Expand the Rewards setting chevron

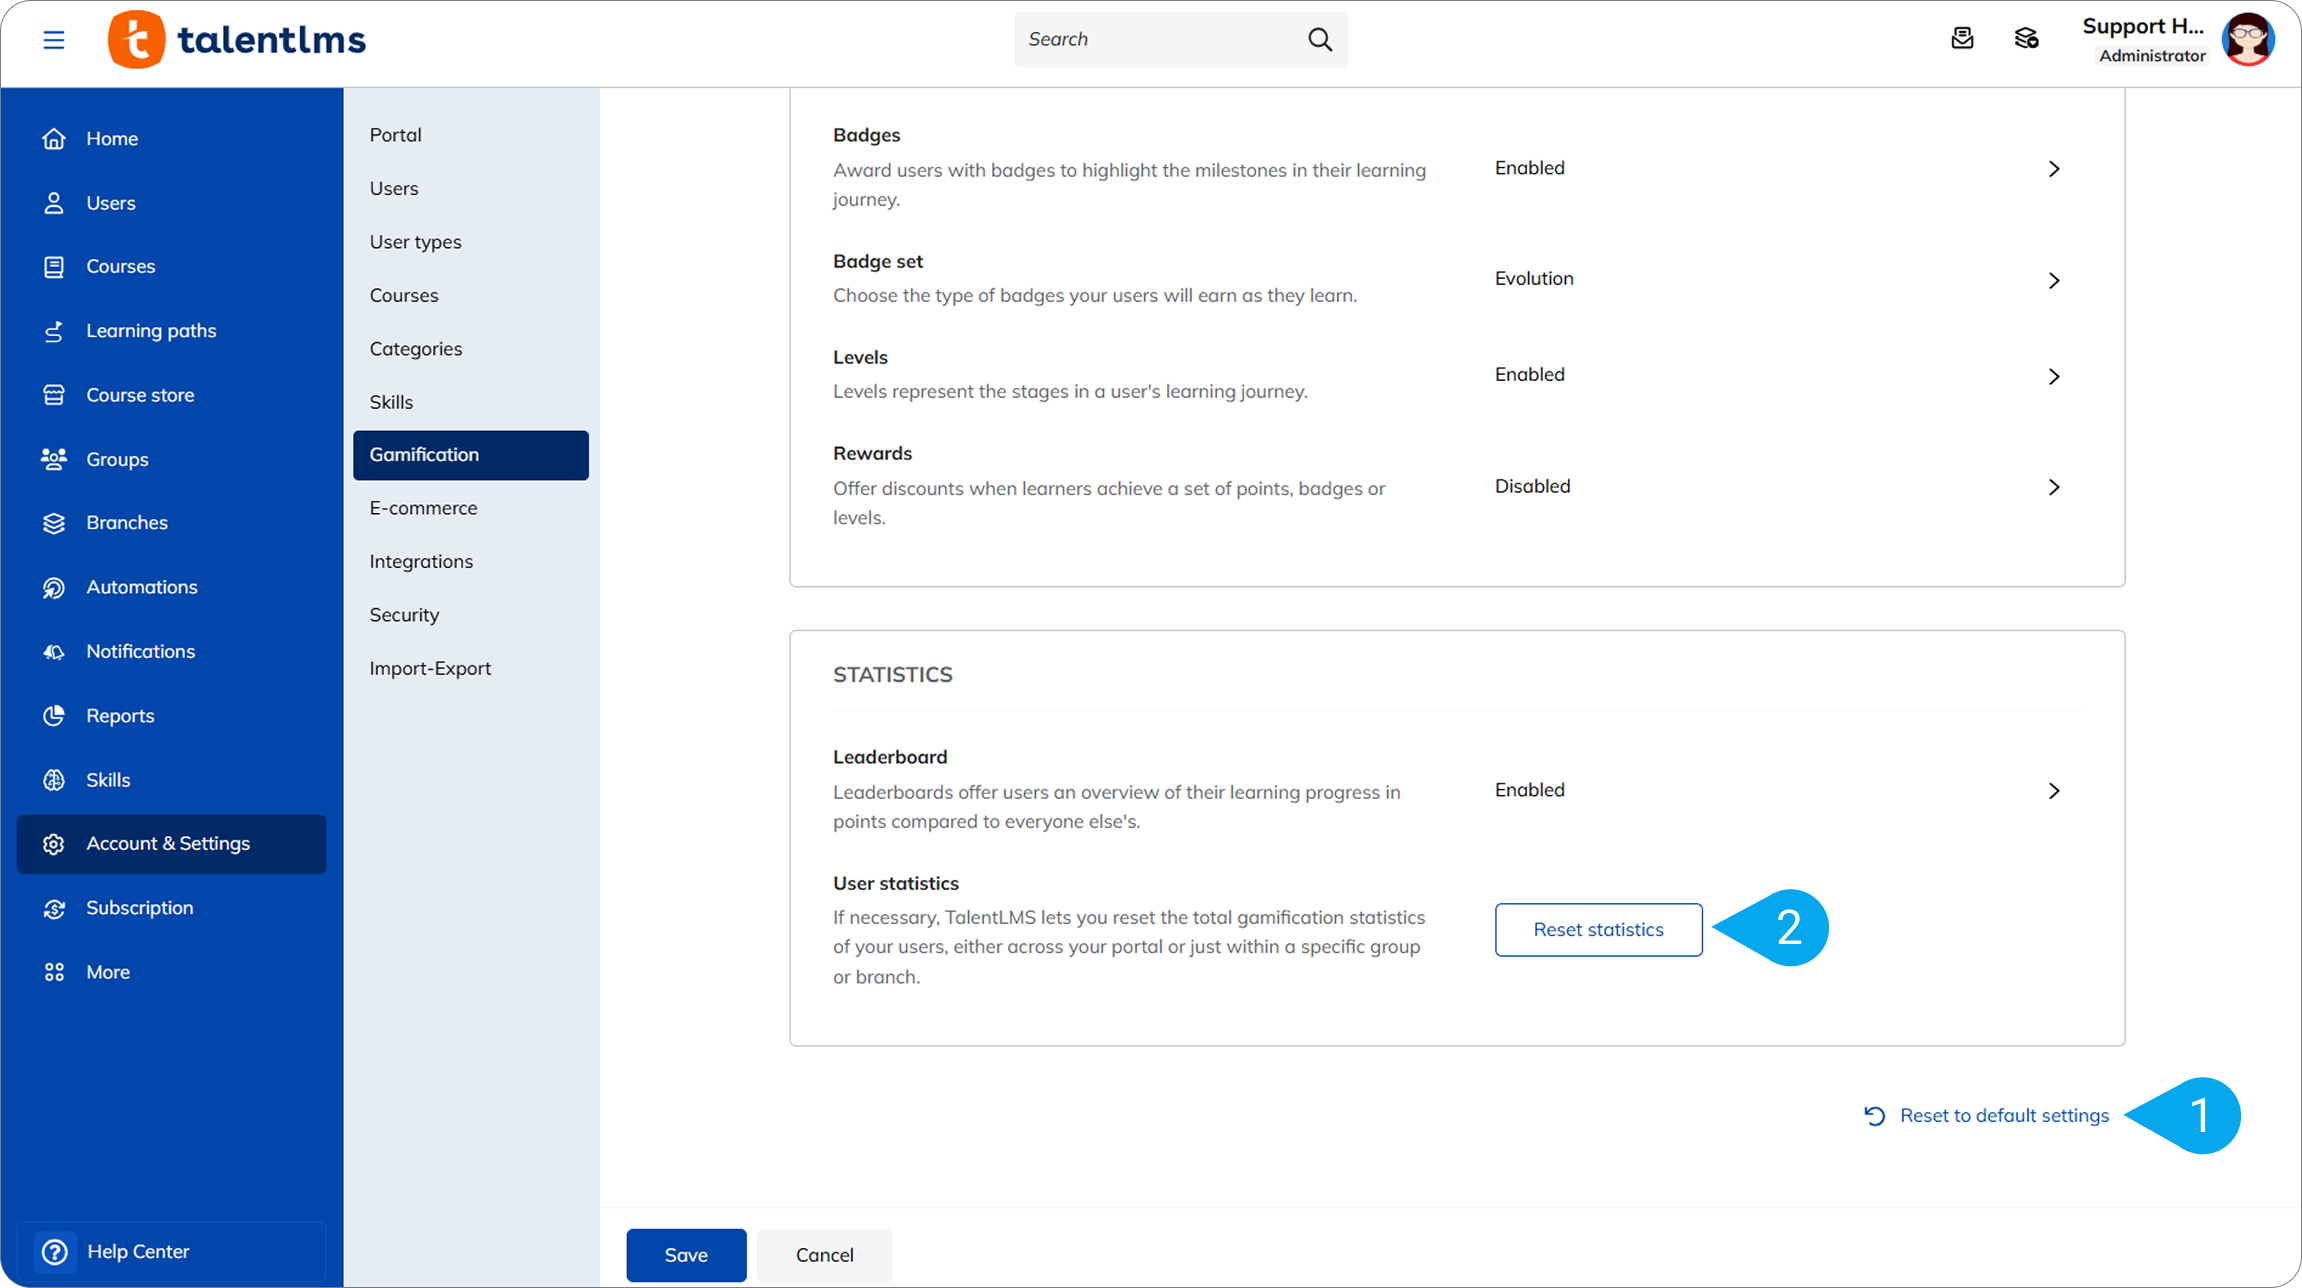click(2054, 487)
